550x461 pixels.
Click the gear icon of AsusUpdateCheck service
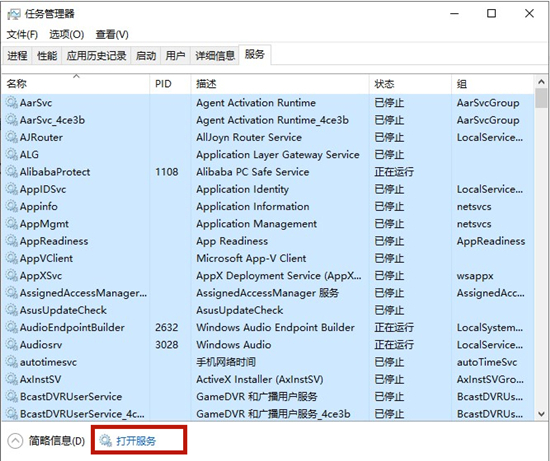[12, 310]
